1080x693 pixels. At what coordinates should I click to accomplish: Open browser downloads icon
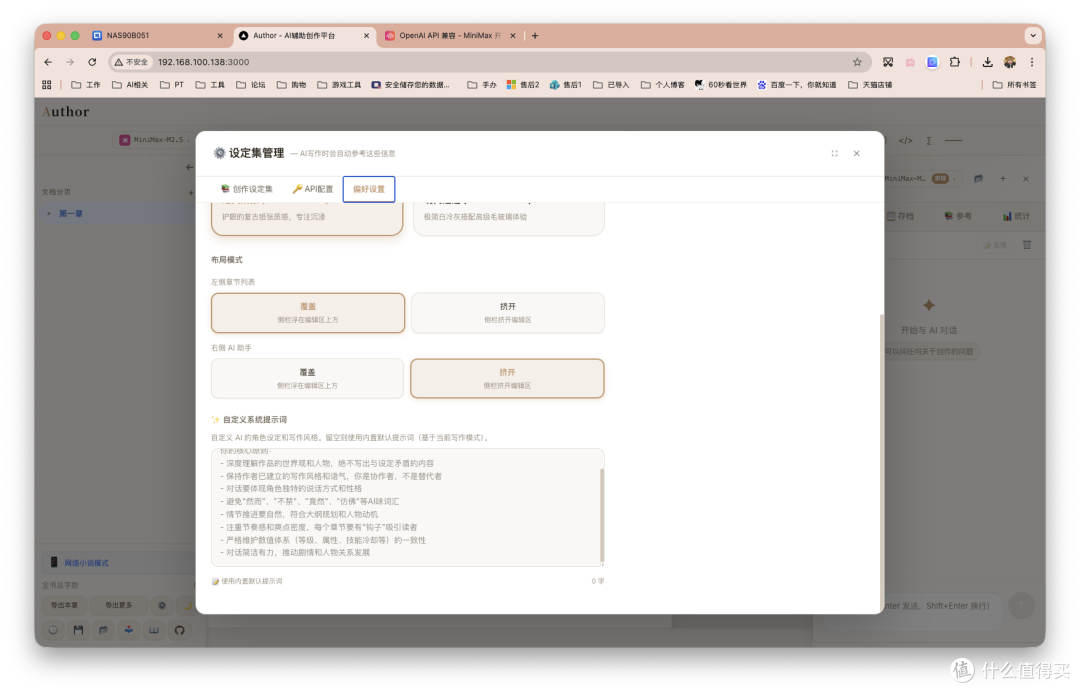point(988,62)
